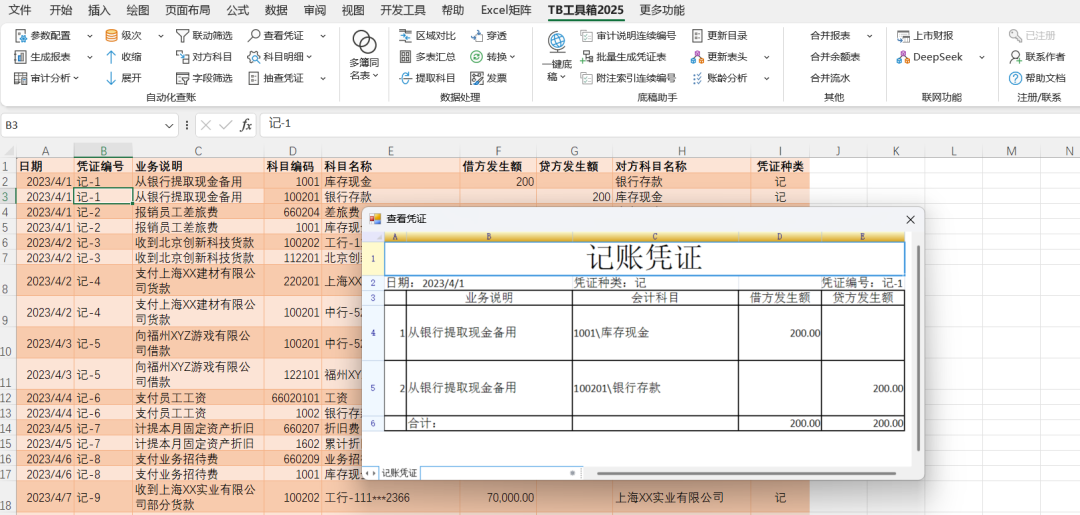The height and width of the screenshot is (515, 1080).
Task: Click the 字段筛选 icon
Action: coord(182,78)
